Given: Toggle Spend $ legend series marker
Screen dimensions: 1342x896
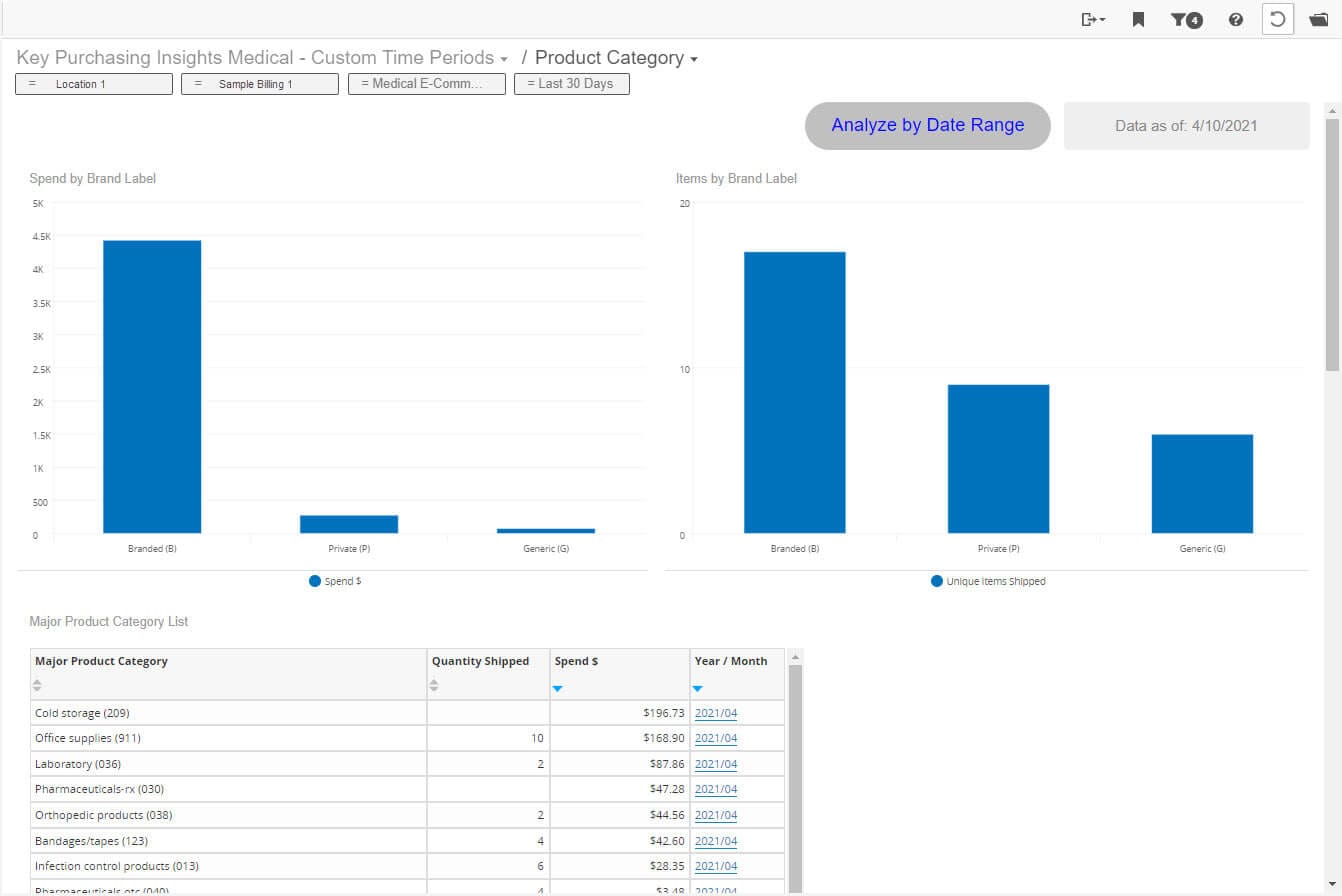Looking at the screenshot, I should [x=315, y=581].
